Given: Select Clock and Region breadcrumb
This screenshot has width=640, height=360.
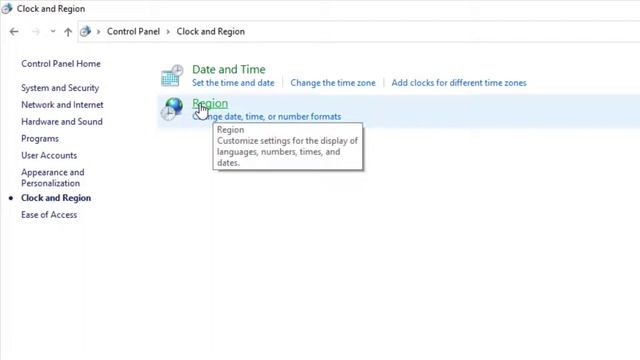Looking at the screenshot, I should click(x=211, y=31).
